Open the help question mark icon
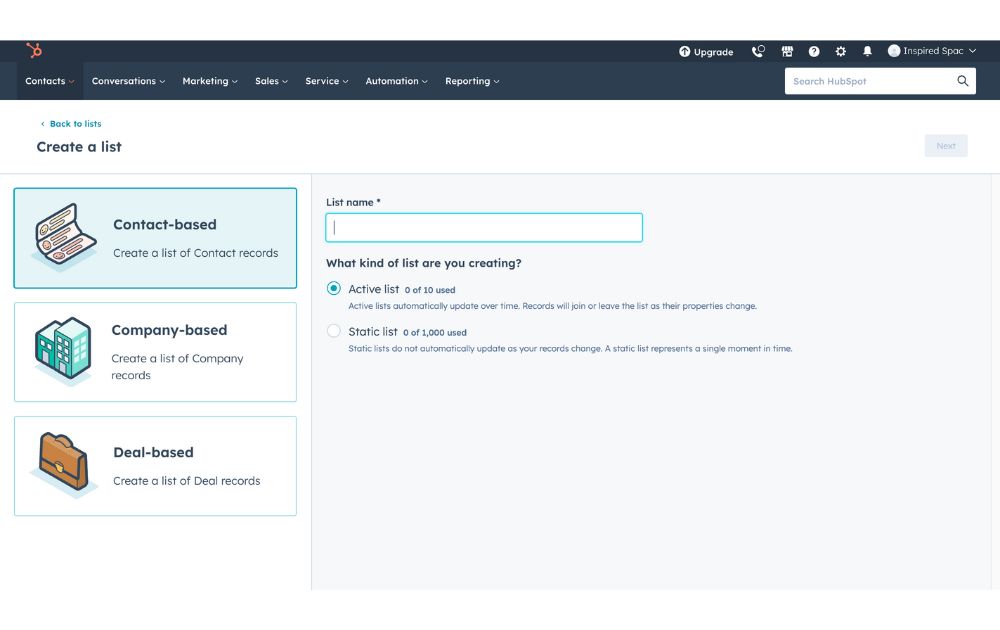Viewport: 1000px width, 630px height. click(814, 52)
